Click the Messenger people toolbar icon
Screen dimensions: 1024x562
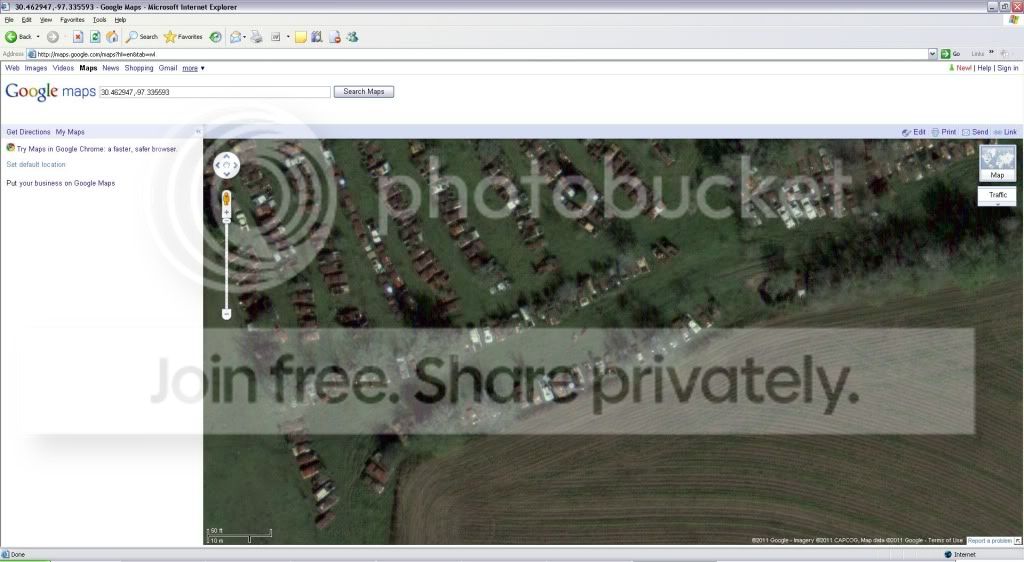[352, 37]
